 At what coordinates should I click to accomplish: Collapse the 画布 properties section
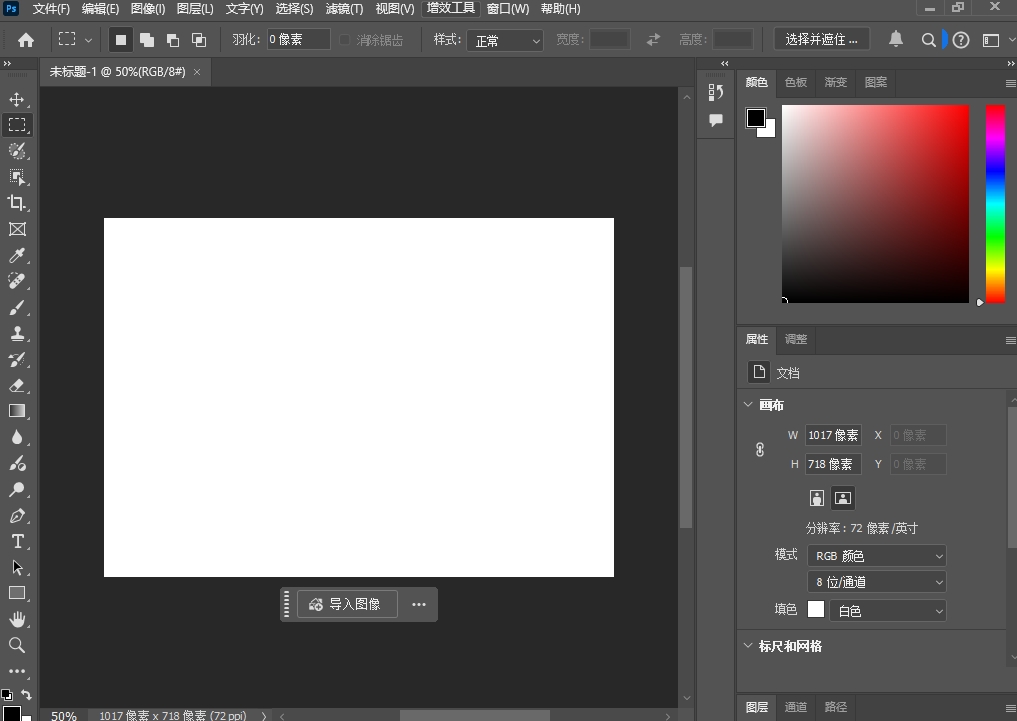749,404
